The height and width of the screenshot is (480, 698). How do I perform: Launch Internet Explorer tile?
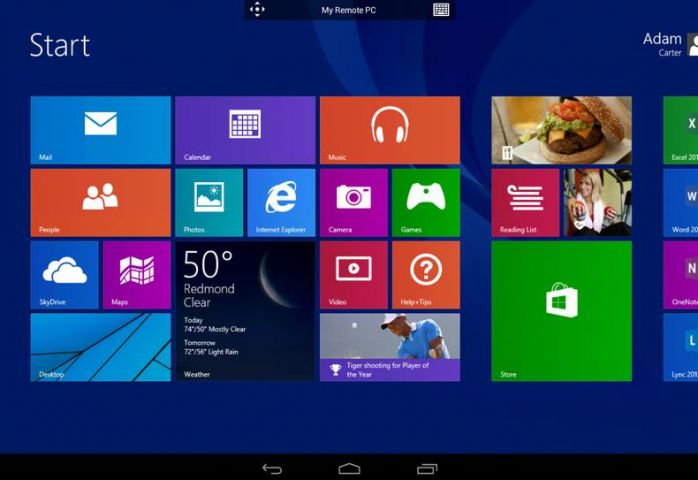[281, 202]
